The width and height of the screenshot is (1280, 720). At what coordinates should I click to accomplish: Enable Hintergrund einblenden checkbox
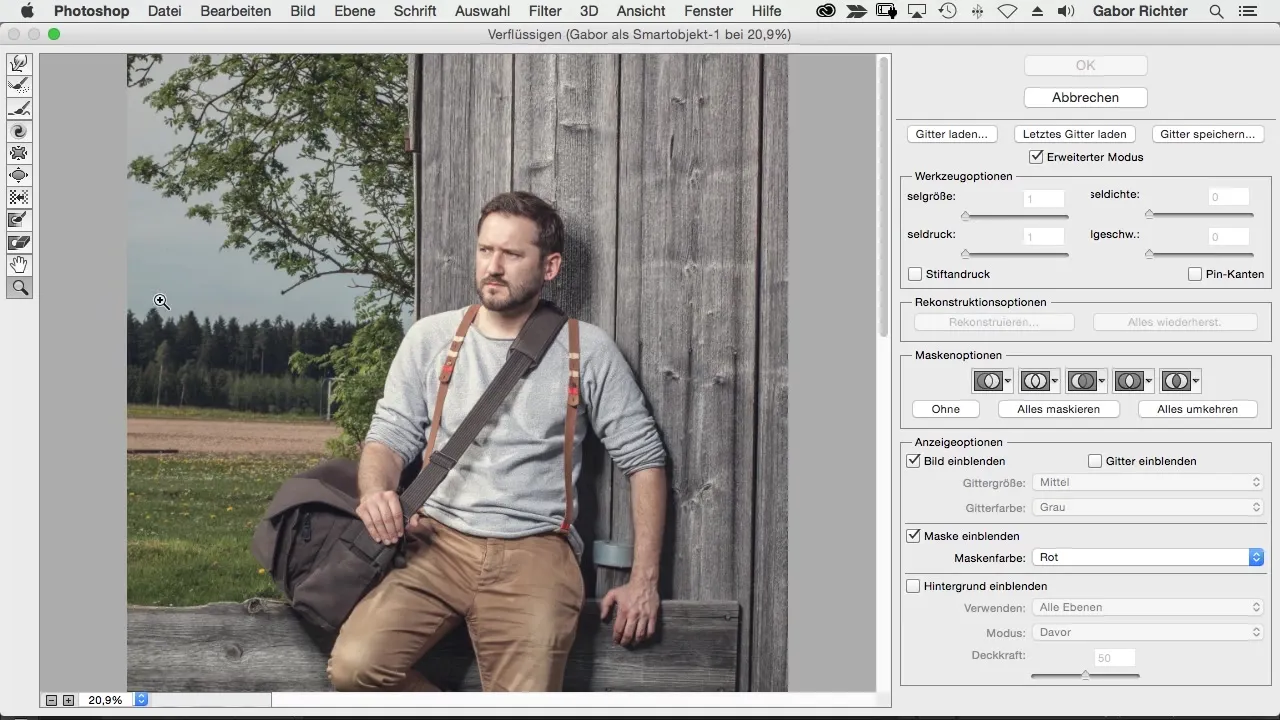tap(913, 586)
